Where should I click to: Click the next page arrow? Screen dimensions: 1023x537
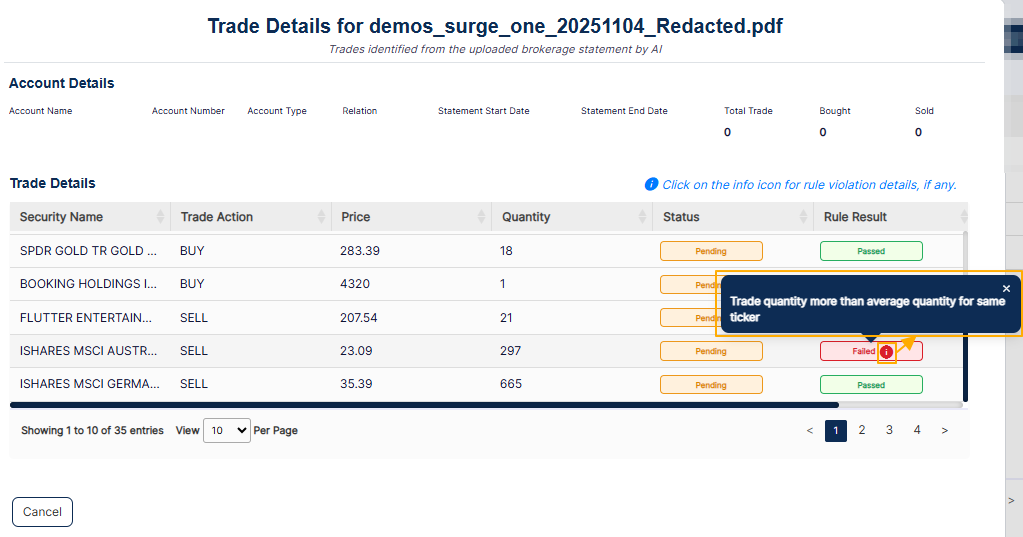tap(944, 431)
